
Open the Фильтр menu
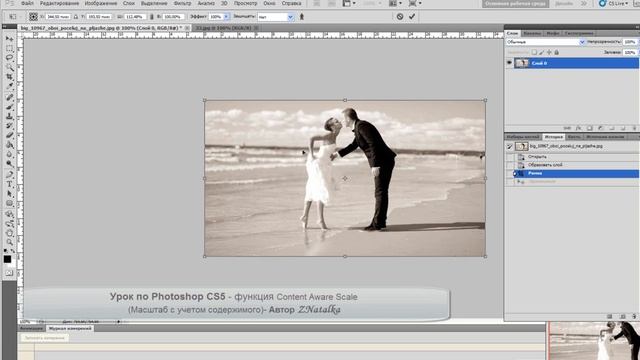pos(182,3)
